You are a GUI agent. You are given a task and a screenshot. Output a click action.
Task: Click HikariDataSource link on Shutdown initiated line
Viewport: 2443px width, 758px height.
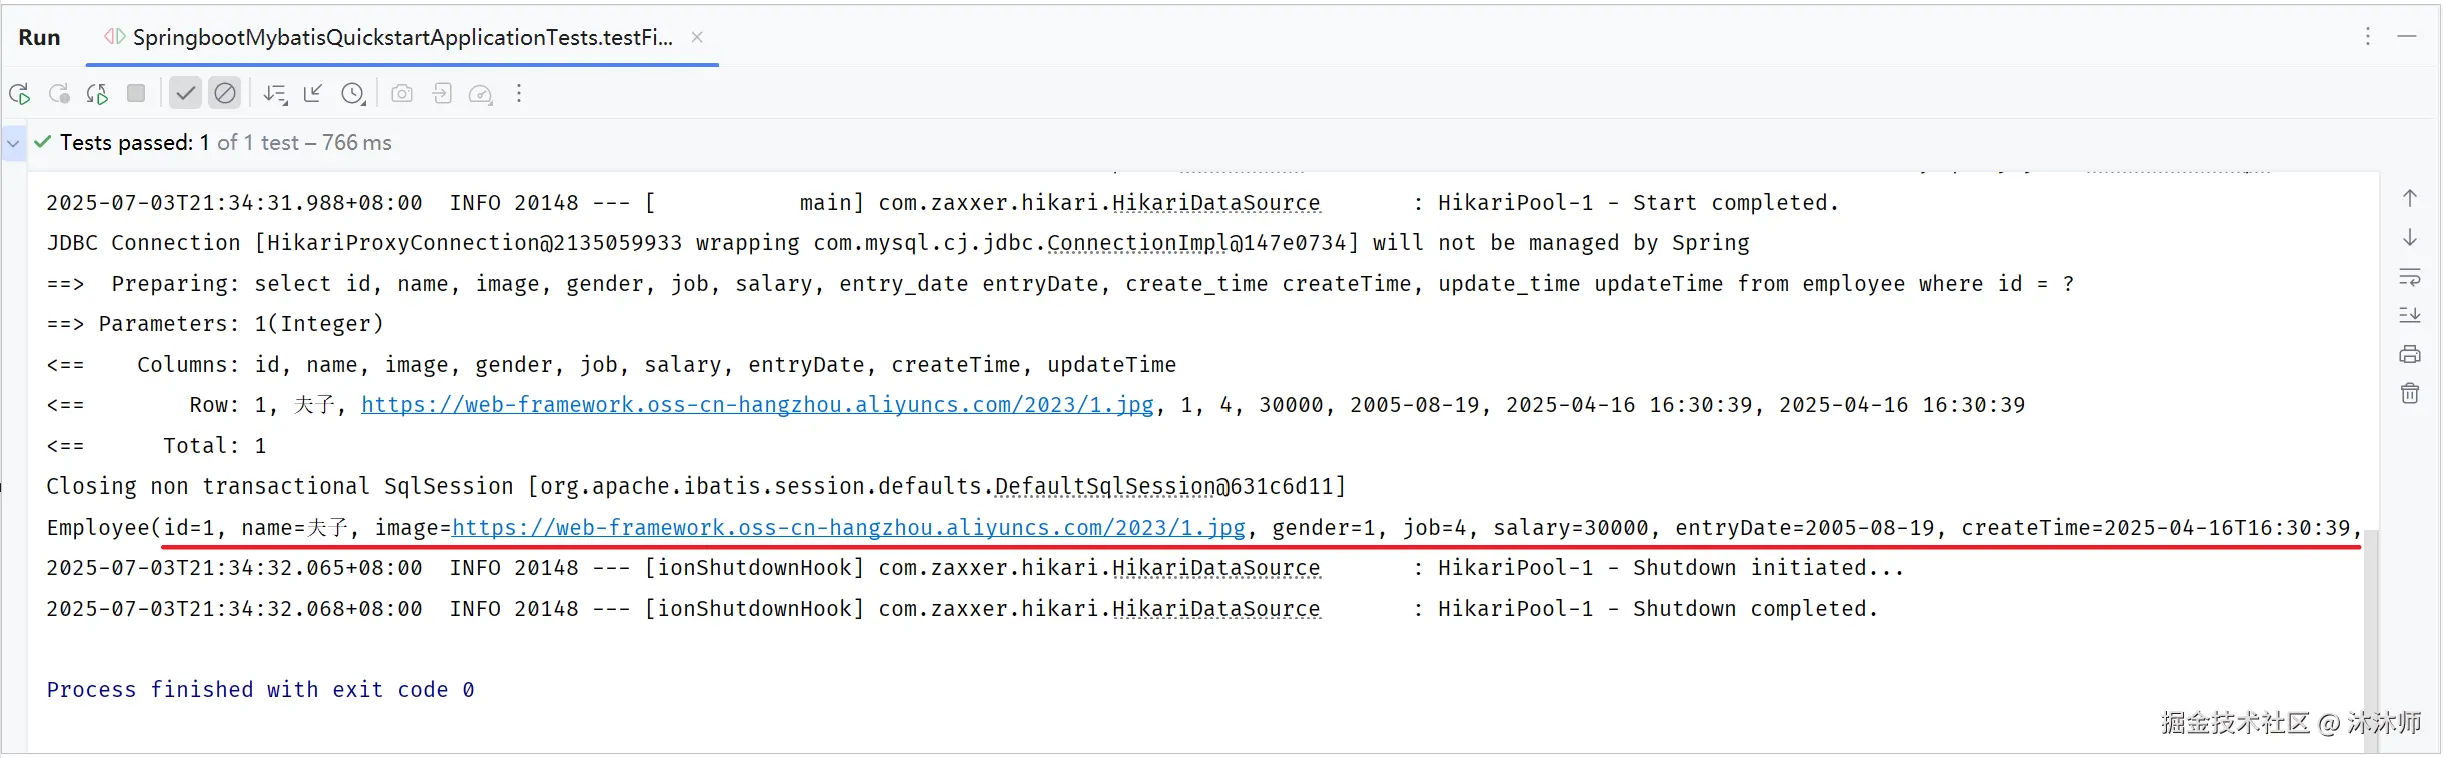pyautogui.click(x=1216, y=568)
